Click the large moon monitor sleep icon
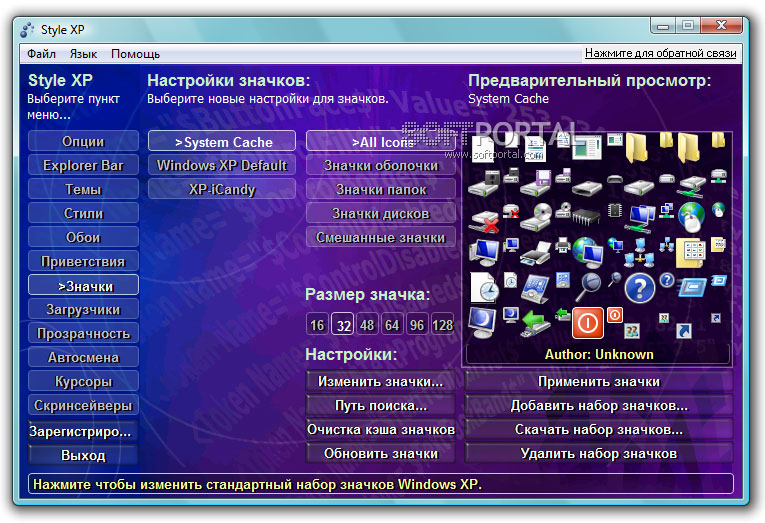Viewport: 765px width, 523px height. pos(482,322)
